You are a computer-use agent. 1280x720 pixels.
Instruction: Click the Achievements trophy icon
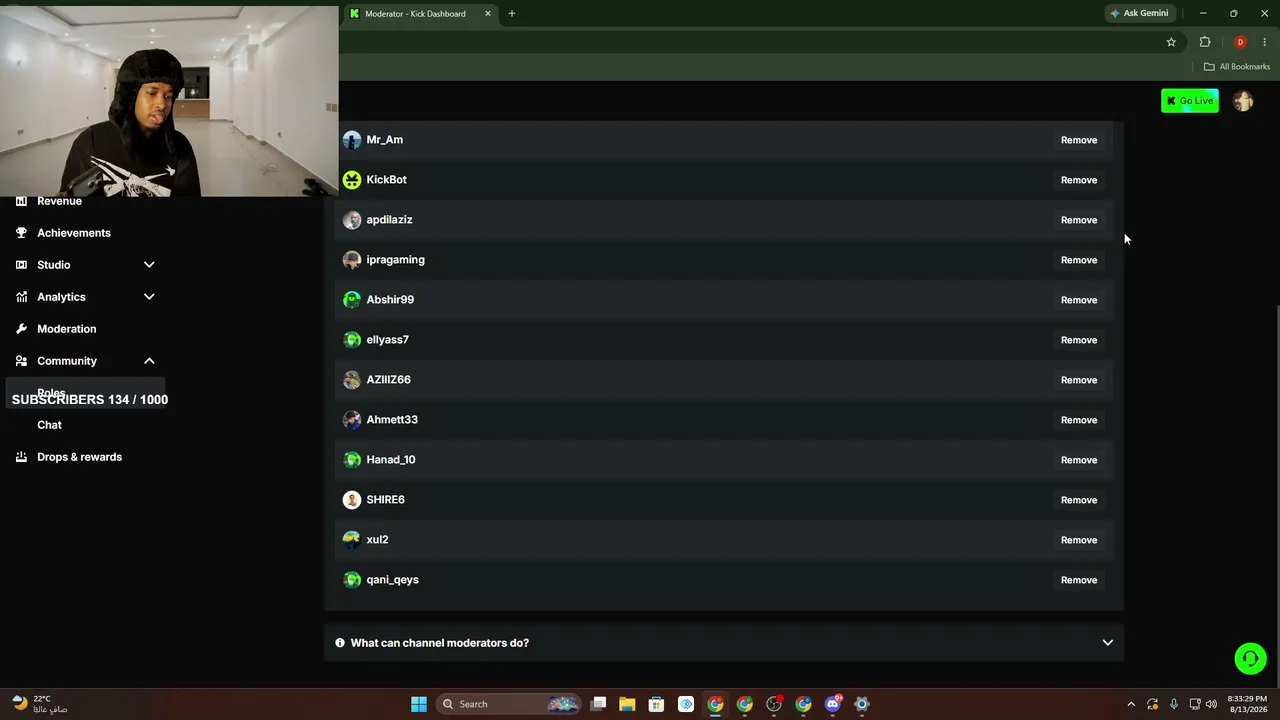pos(21,233)
